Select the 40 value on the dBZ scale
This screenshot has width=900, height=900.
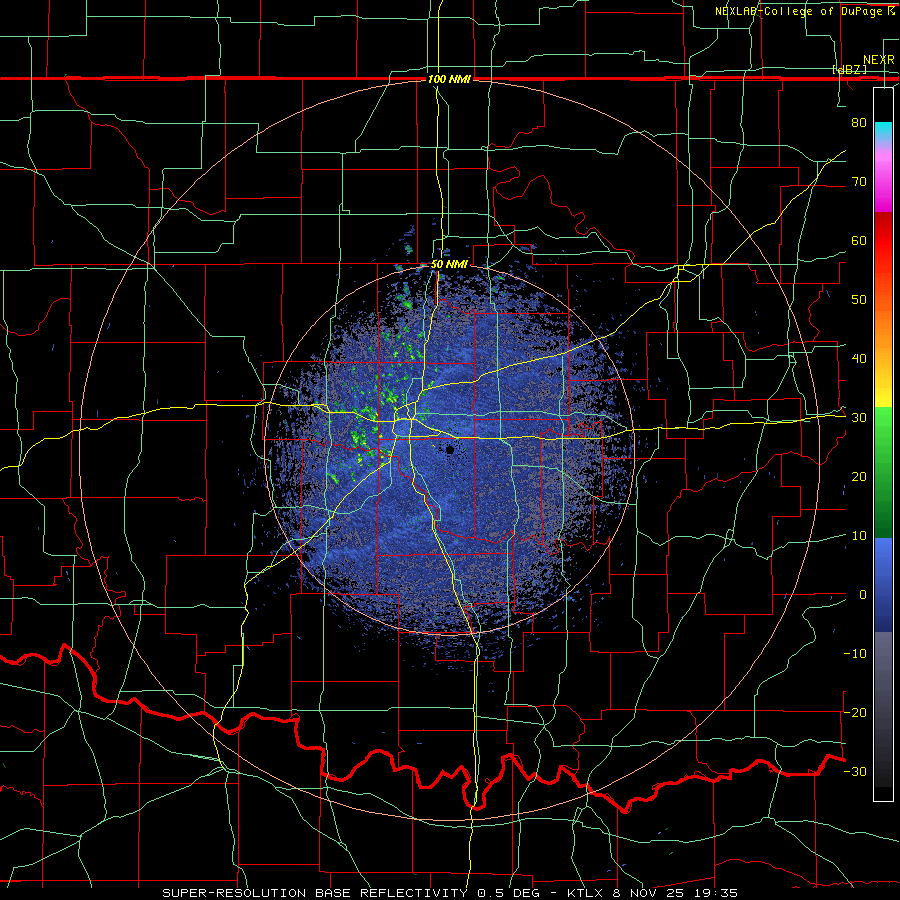pyautogui.click(x=859, y=359)
